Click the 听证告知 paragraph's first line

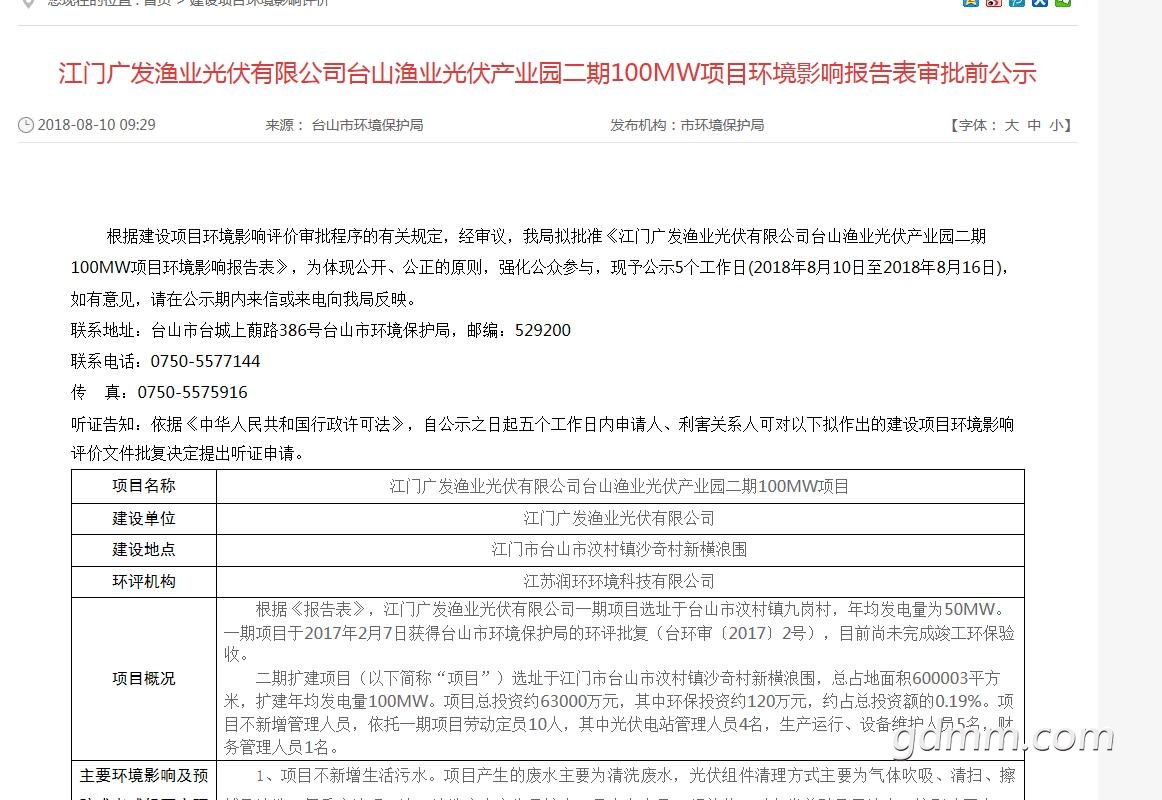[542, 424]
